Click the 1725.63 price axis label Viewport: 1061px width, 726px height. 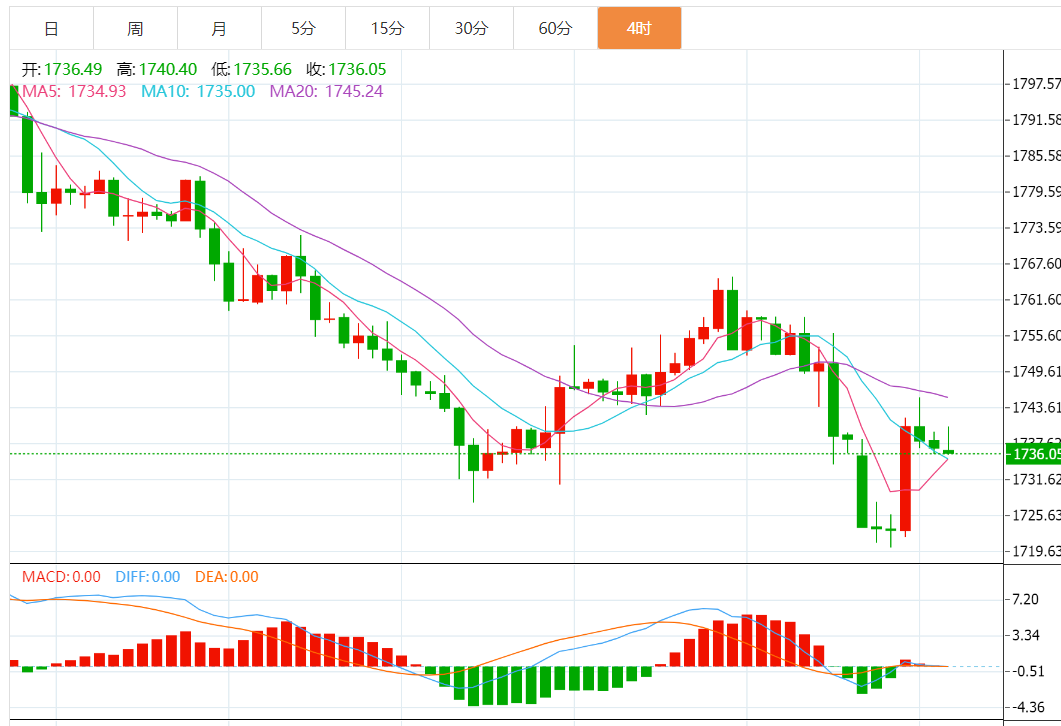click(x=1036, y=516)
